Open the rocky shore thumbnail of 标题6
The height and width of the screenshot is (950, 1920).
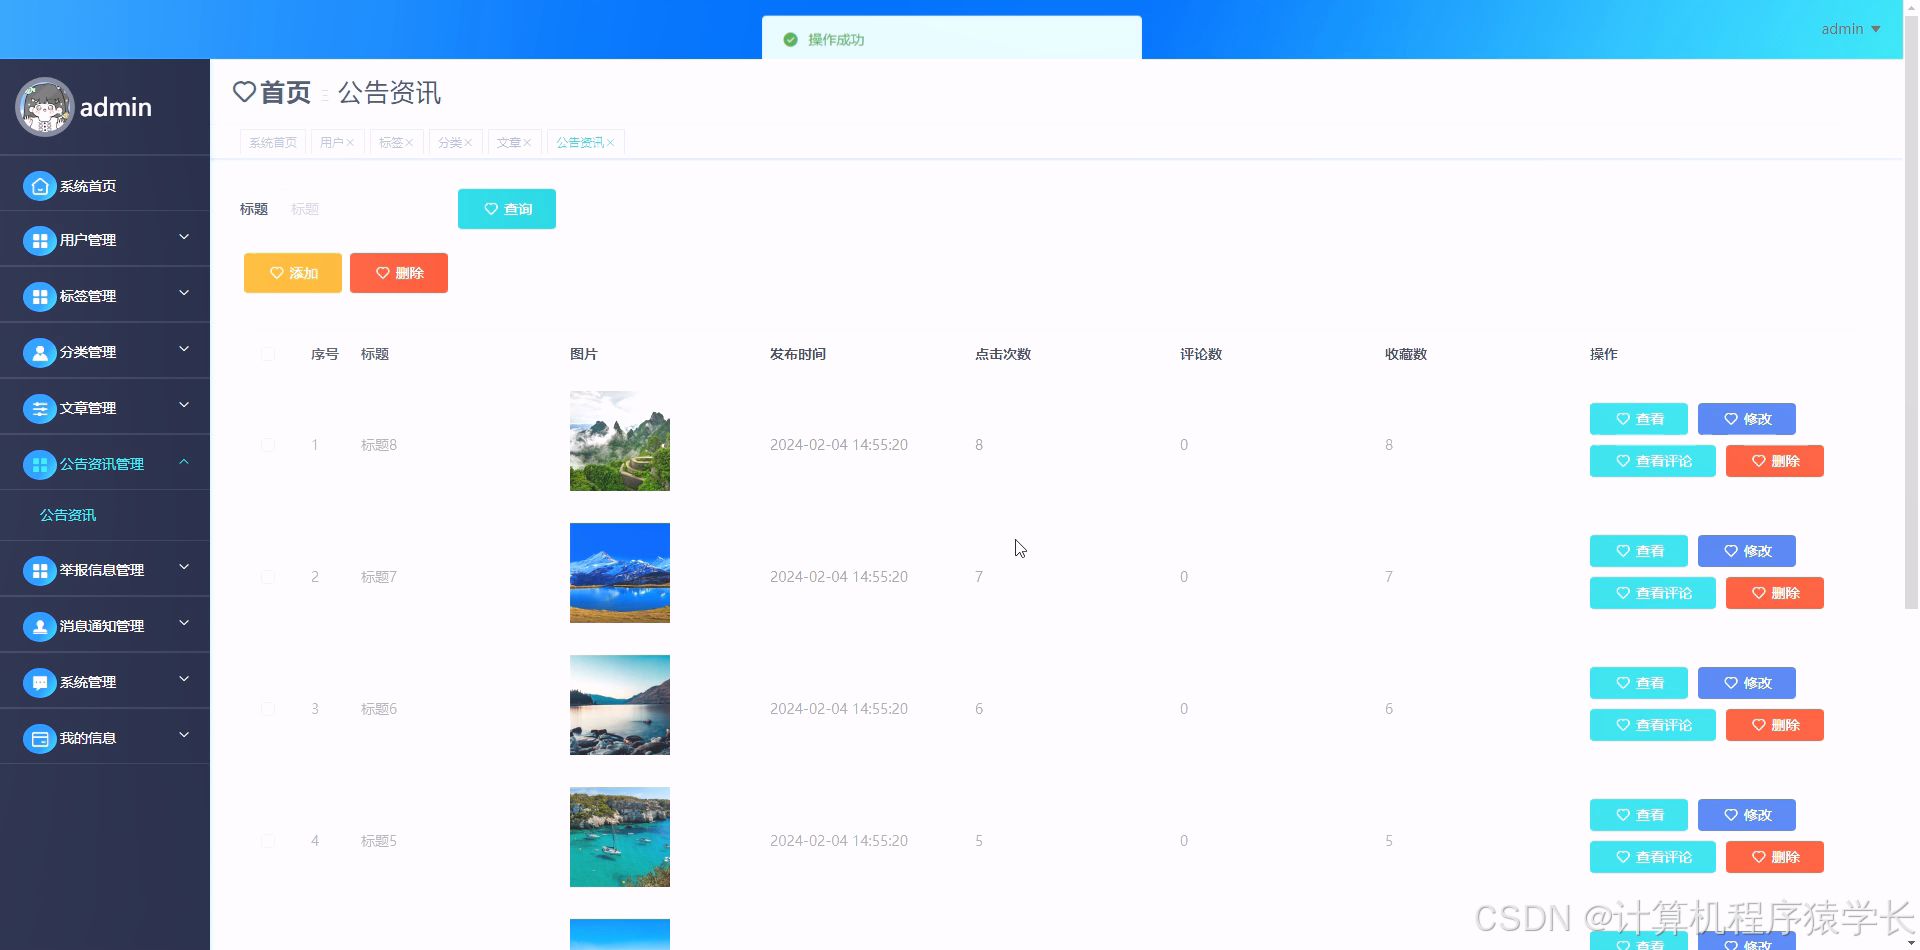point(620,705)
